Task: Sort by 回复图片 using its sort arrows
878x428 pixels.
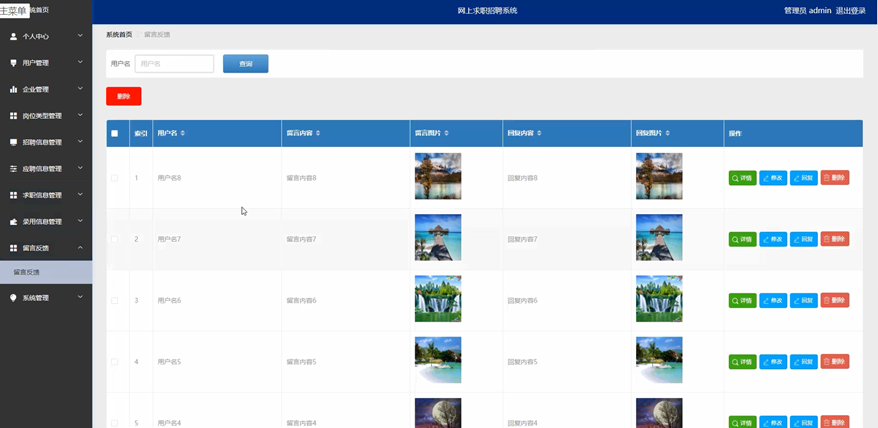Action: click(x=667, y=133)
